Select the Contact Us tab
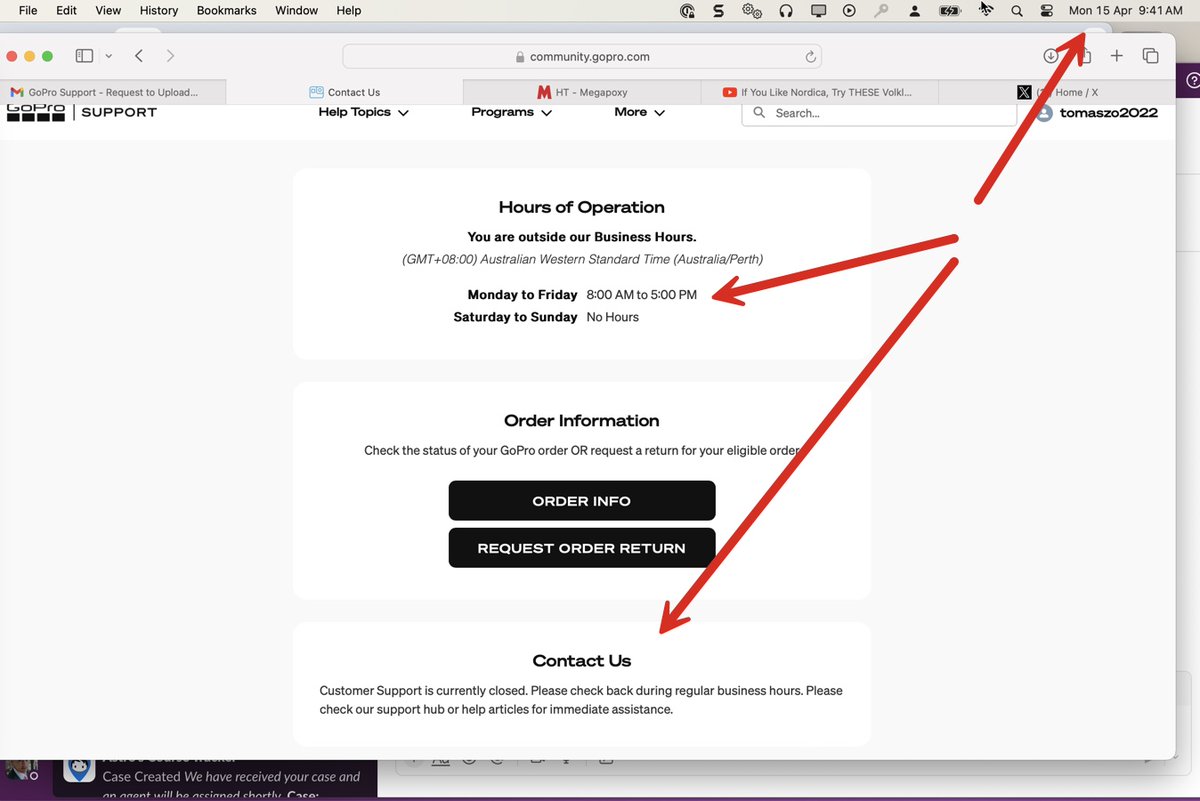 point(345,92)
